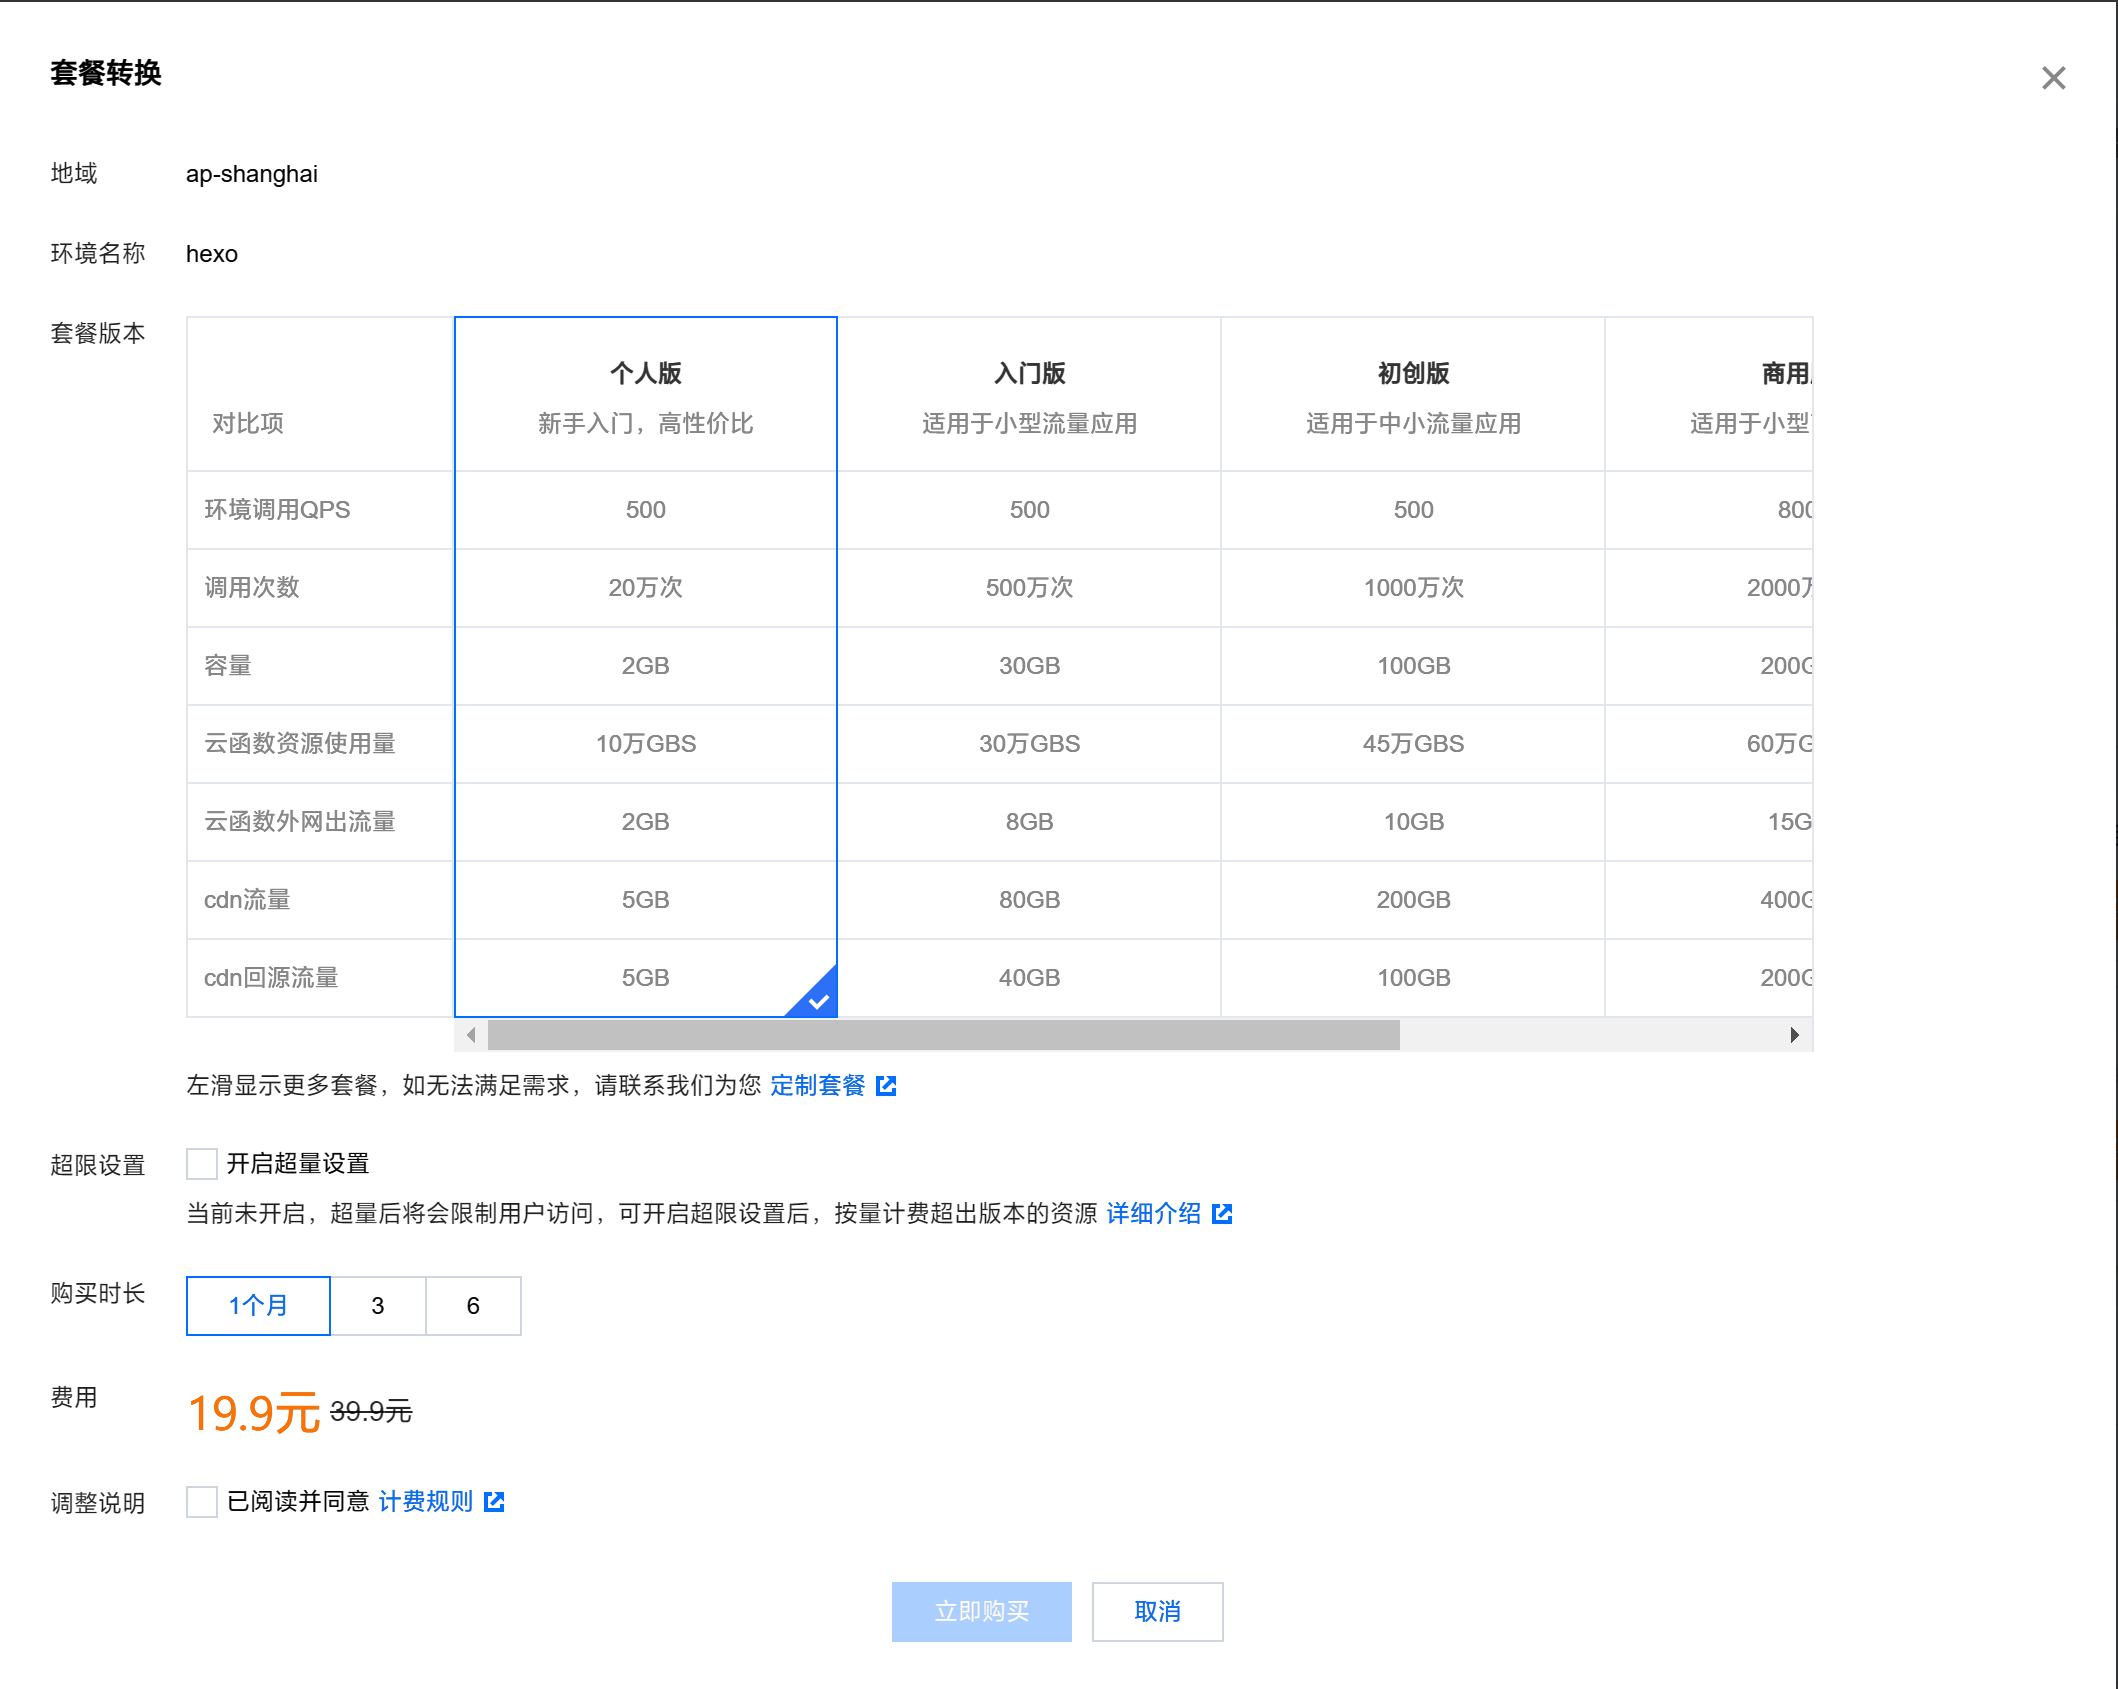This screenshot has width=2118, height=1689.
Task: Click the 20万次 cell in 个人版
Action: pyautogui.click(x=646, y=588)
